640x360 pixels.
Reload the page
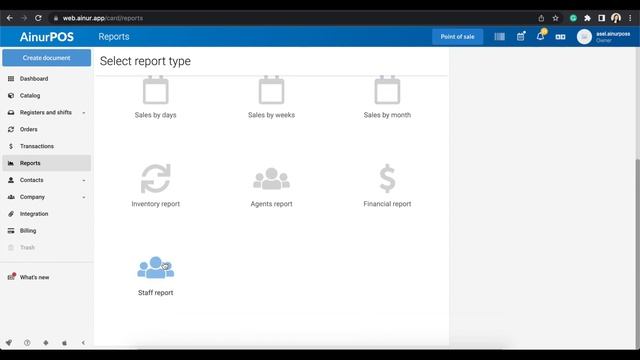pyautogui.click(x=38, y=18)
